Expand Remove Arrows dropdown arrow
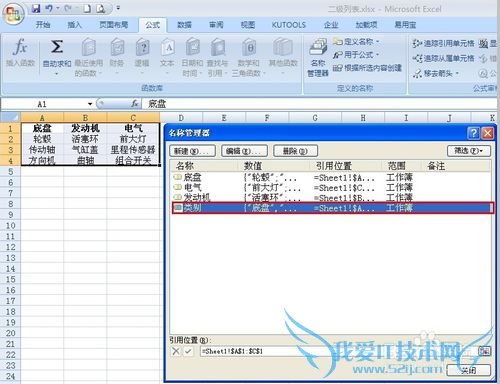Viewport: 500px width, 384px height. click(x=457, y=73)
